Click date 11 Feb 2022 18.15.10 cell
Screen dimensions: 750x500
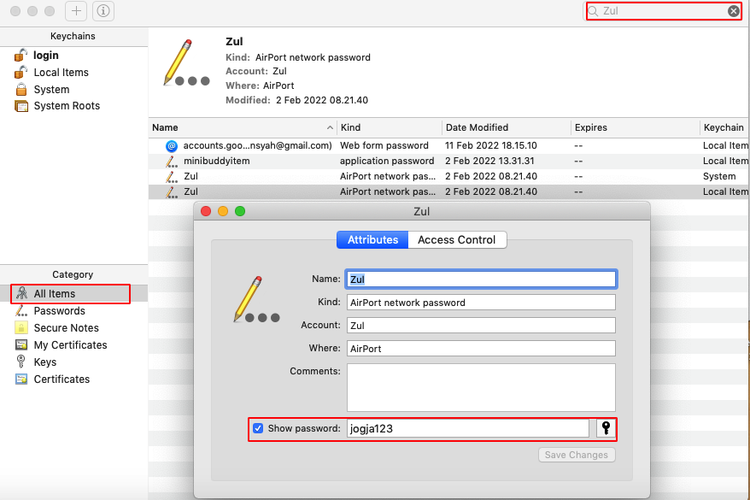[491, 145]
